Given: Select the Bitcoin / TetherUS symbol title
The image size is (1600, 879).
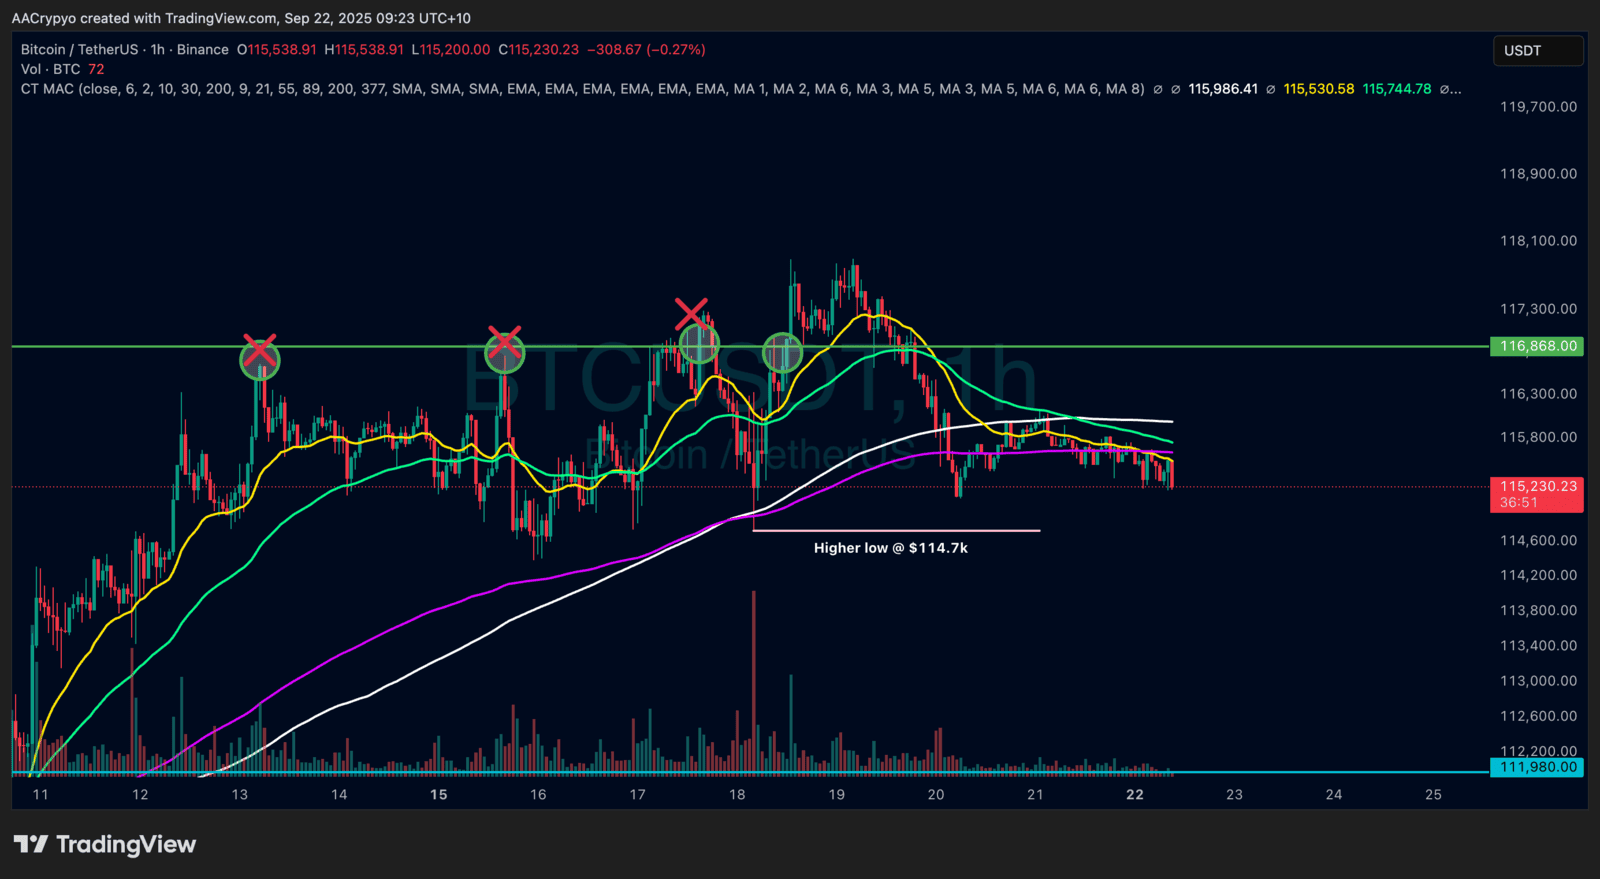Looking at the screenshot, I should (x=80, y=49).
